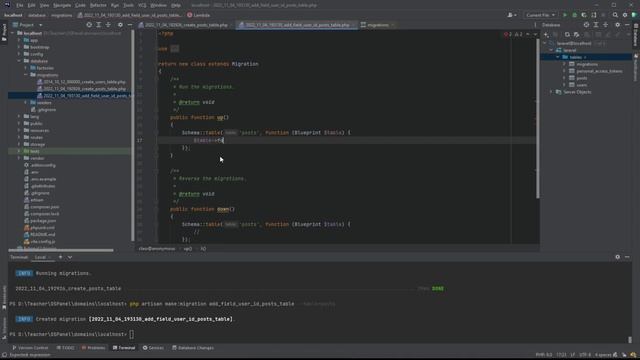Expand the app folder in the project tree
Viewport: 640px width, 360px height.
coord(19,40)
